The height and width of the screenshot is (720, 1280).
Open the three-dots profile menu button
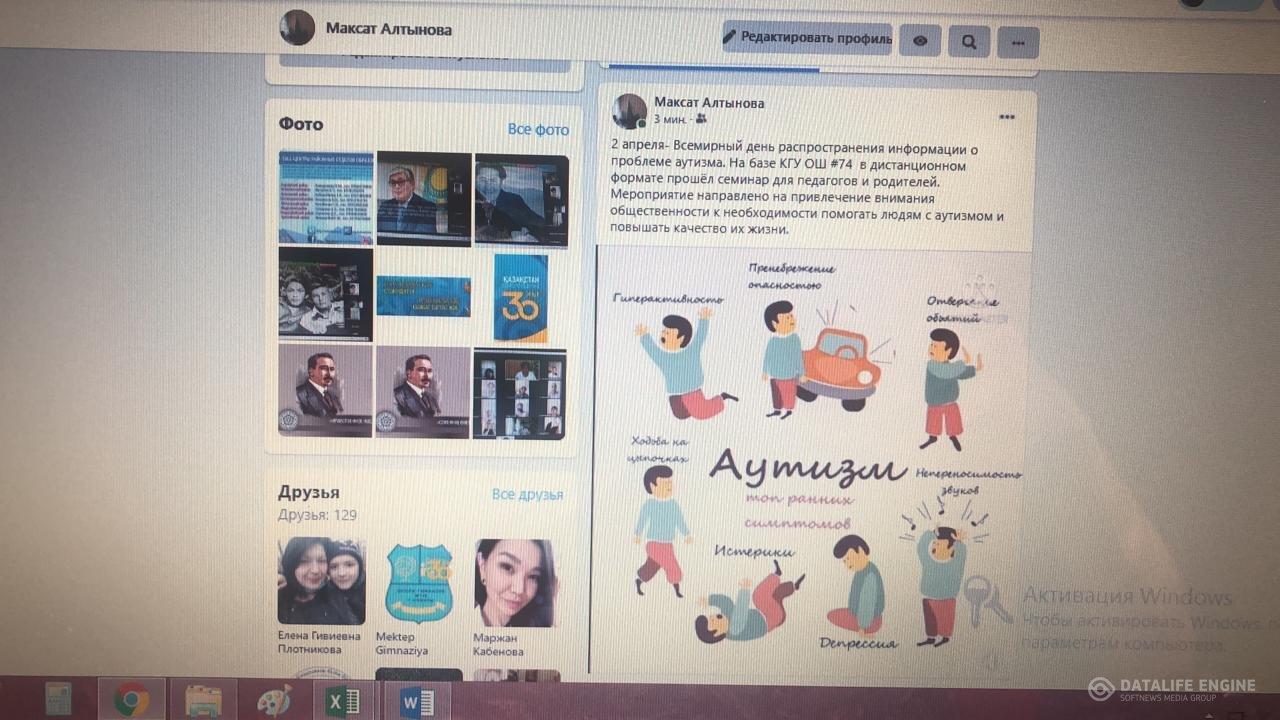coord(1018,43)
